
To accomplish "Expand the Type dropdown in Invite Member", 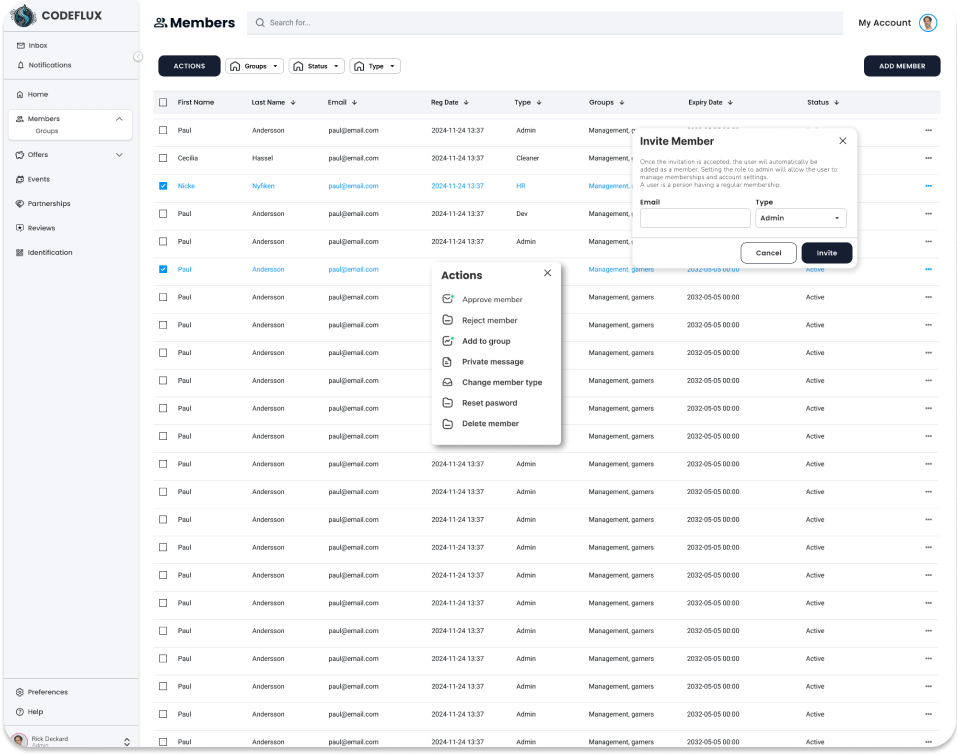I will coord(800,218).
